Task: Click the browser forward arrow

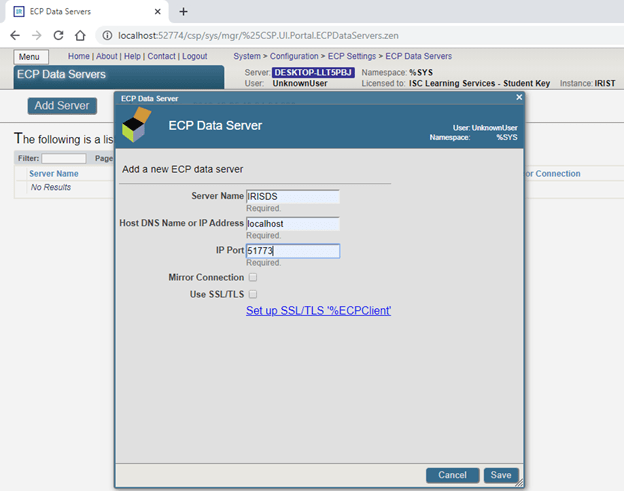Action: 37,35
